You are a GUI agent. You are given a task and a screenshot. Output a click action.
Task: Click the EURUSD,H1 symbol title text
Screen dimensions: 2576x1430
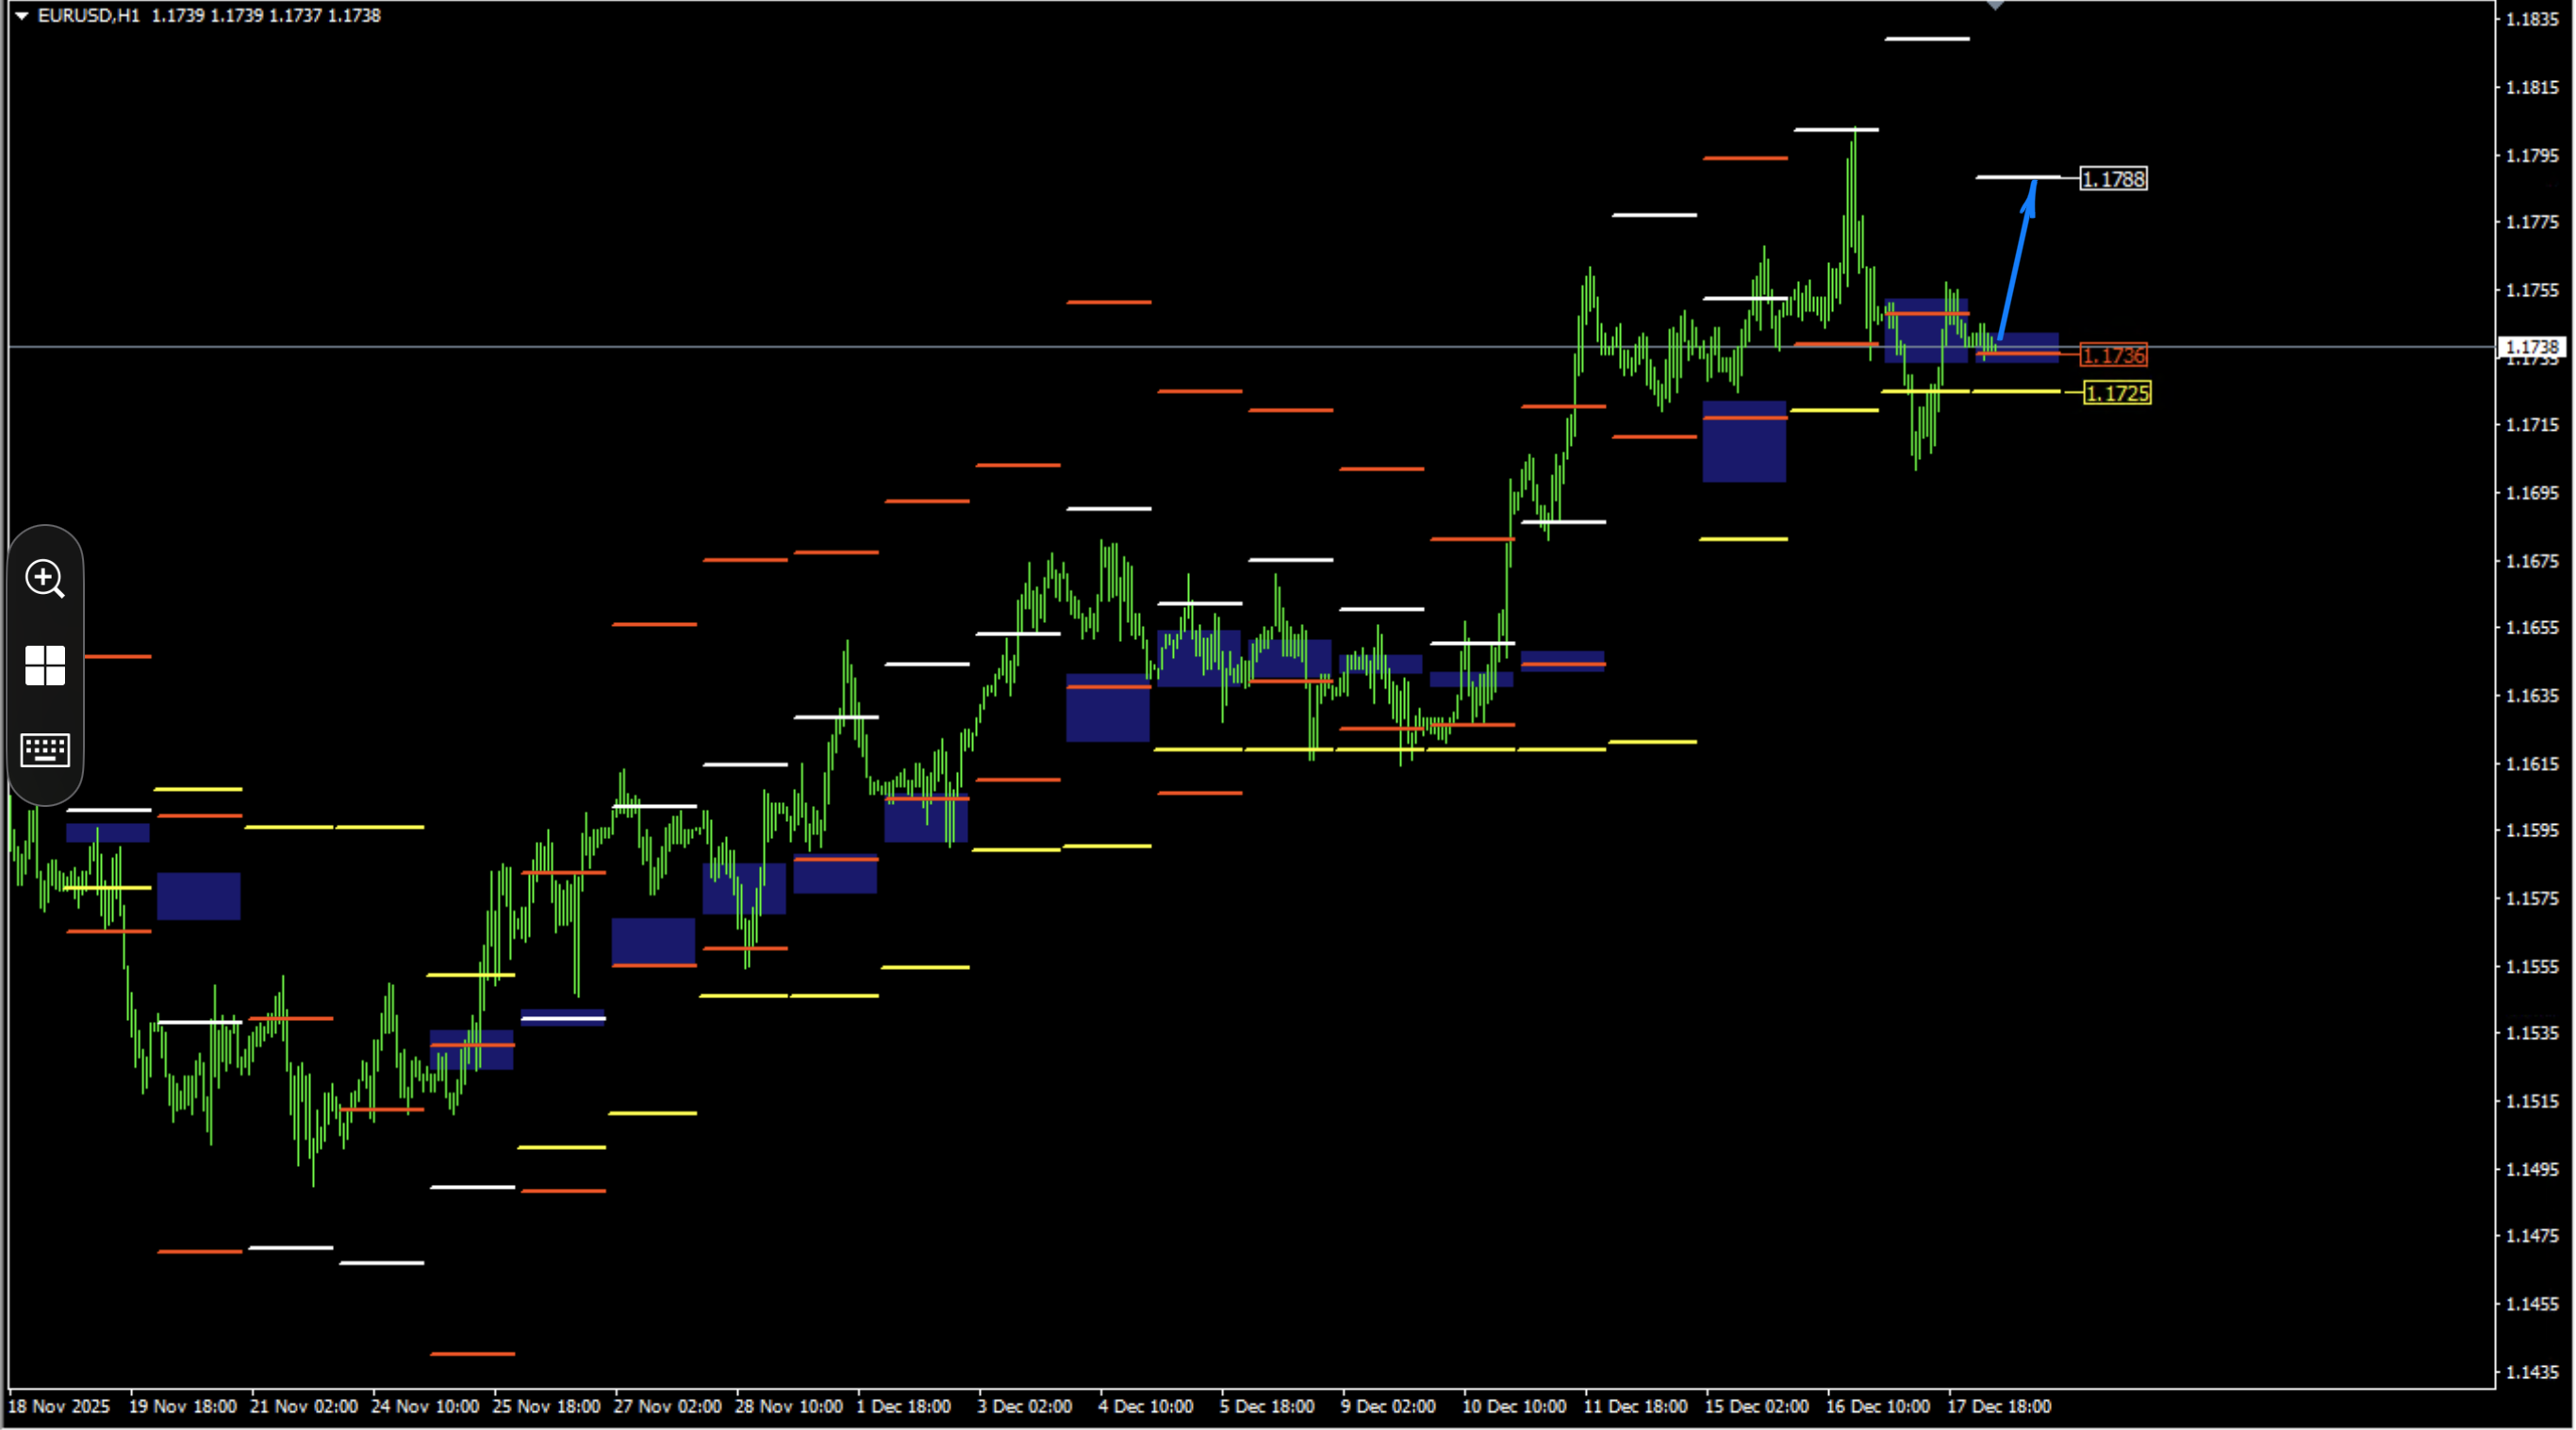point(88,16)
